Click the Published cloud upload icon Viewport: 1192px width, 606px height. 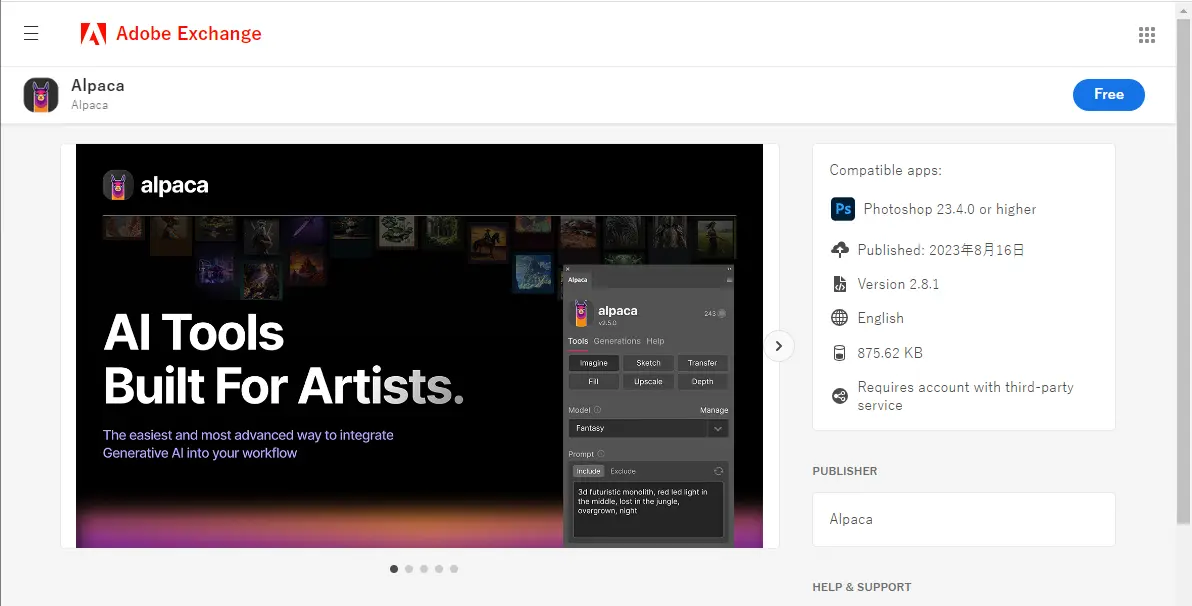pyautogui.click(x=839, y=249)
